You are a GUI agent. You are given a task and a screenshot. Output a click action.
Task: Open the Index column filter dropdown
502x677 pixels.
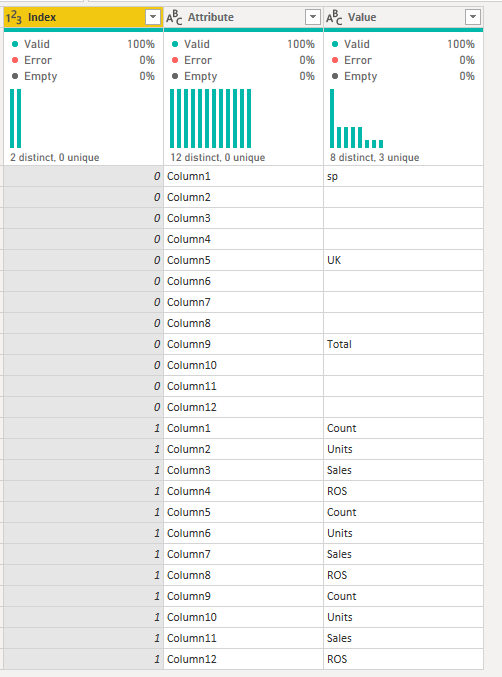tap(152, 17)
